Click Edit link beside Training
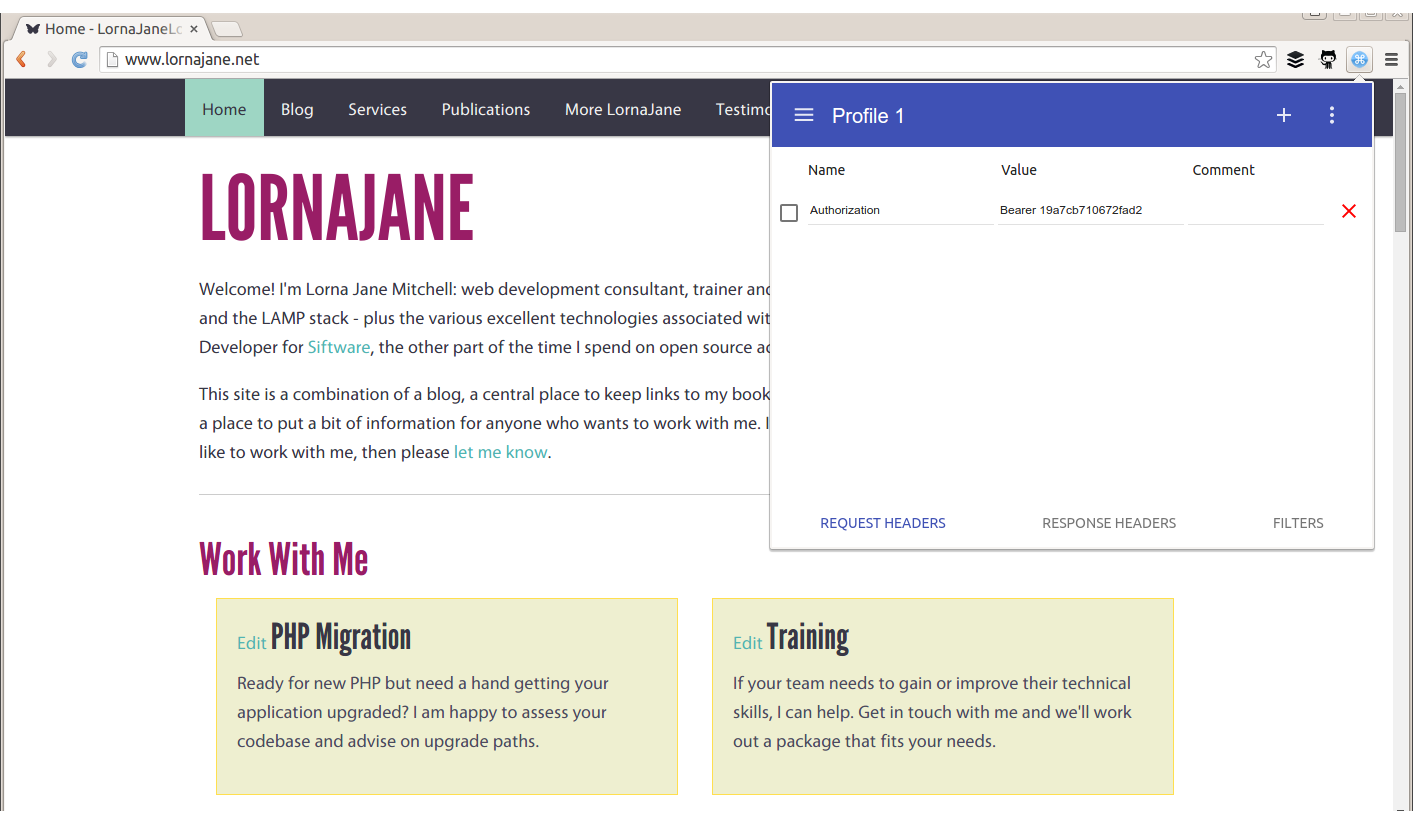Image resolution: width=1413 pixels, height=824 pixels. click(x=748, y=643)
